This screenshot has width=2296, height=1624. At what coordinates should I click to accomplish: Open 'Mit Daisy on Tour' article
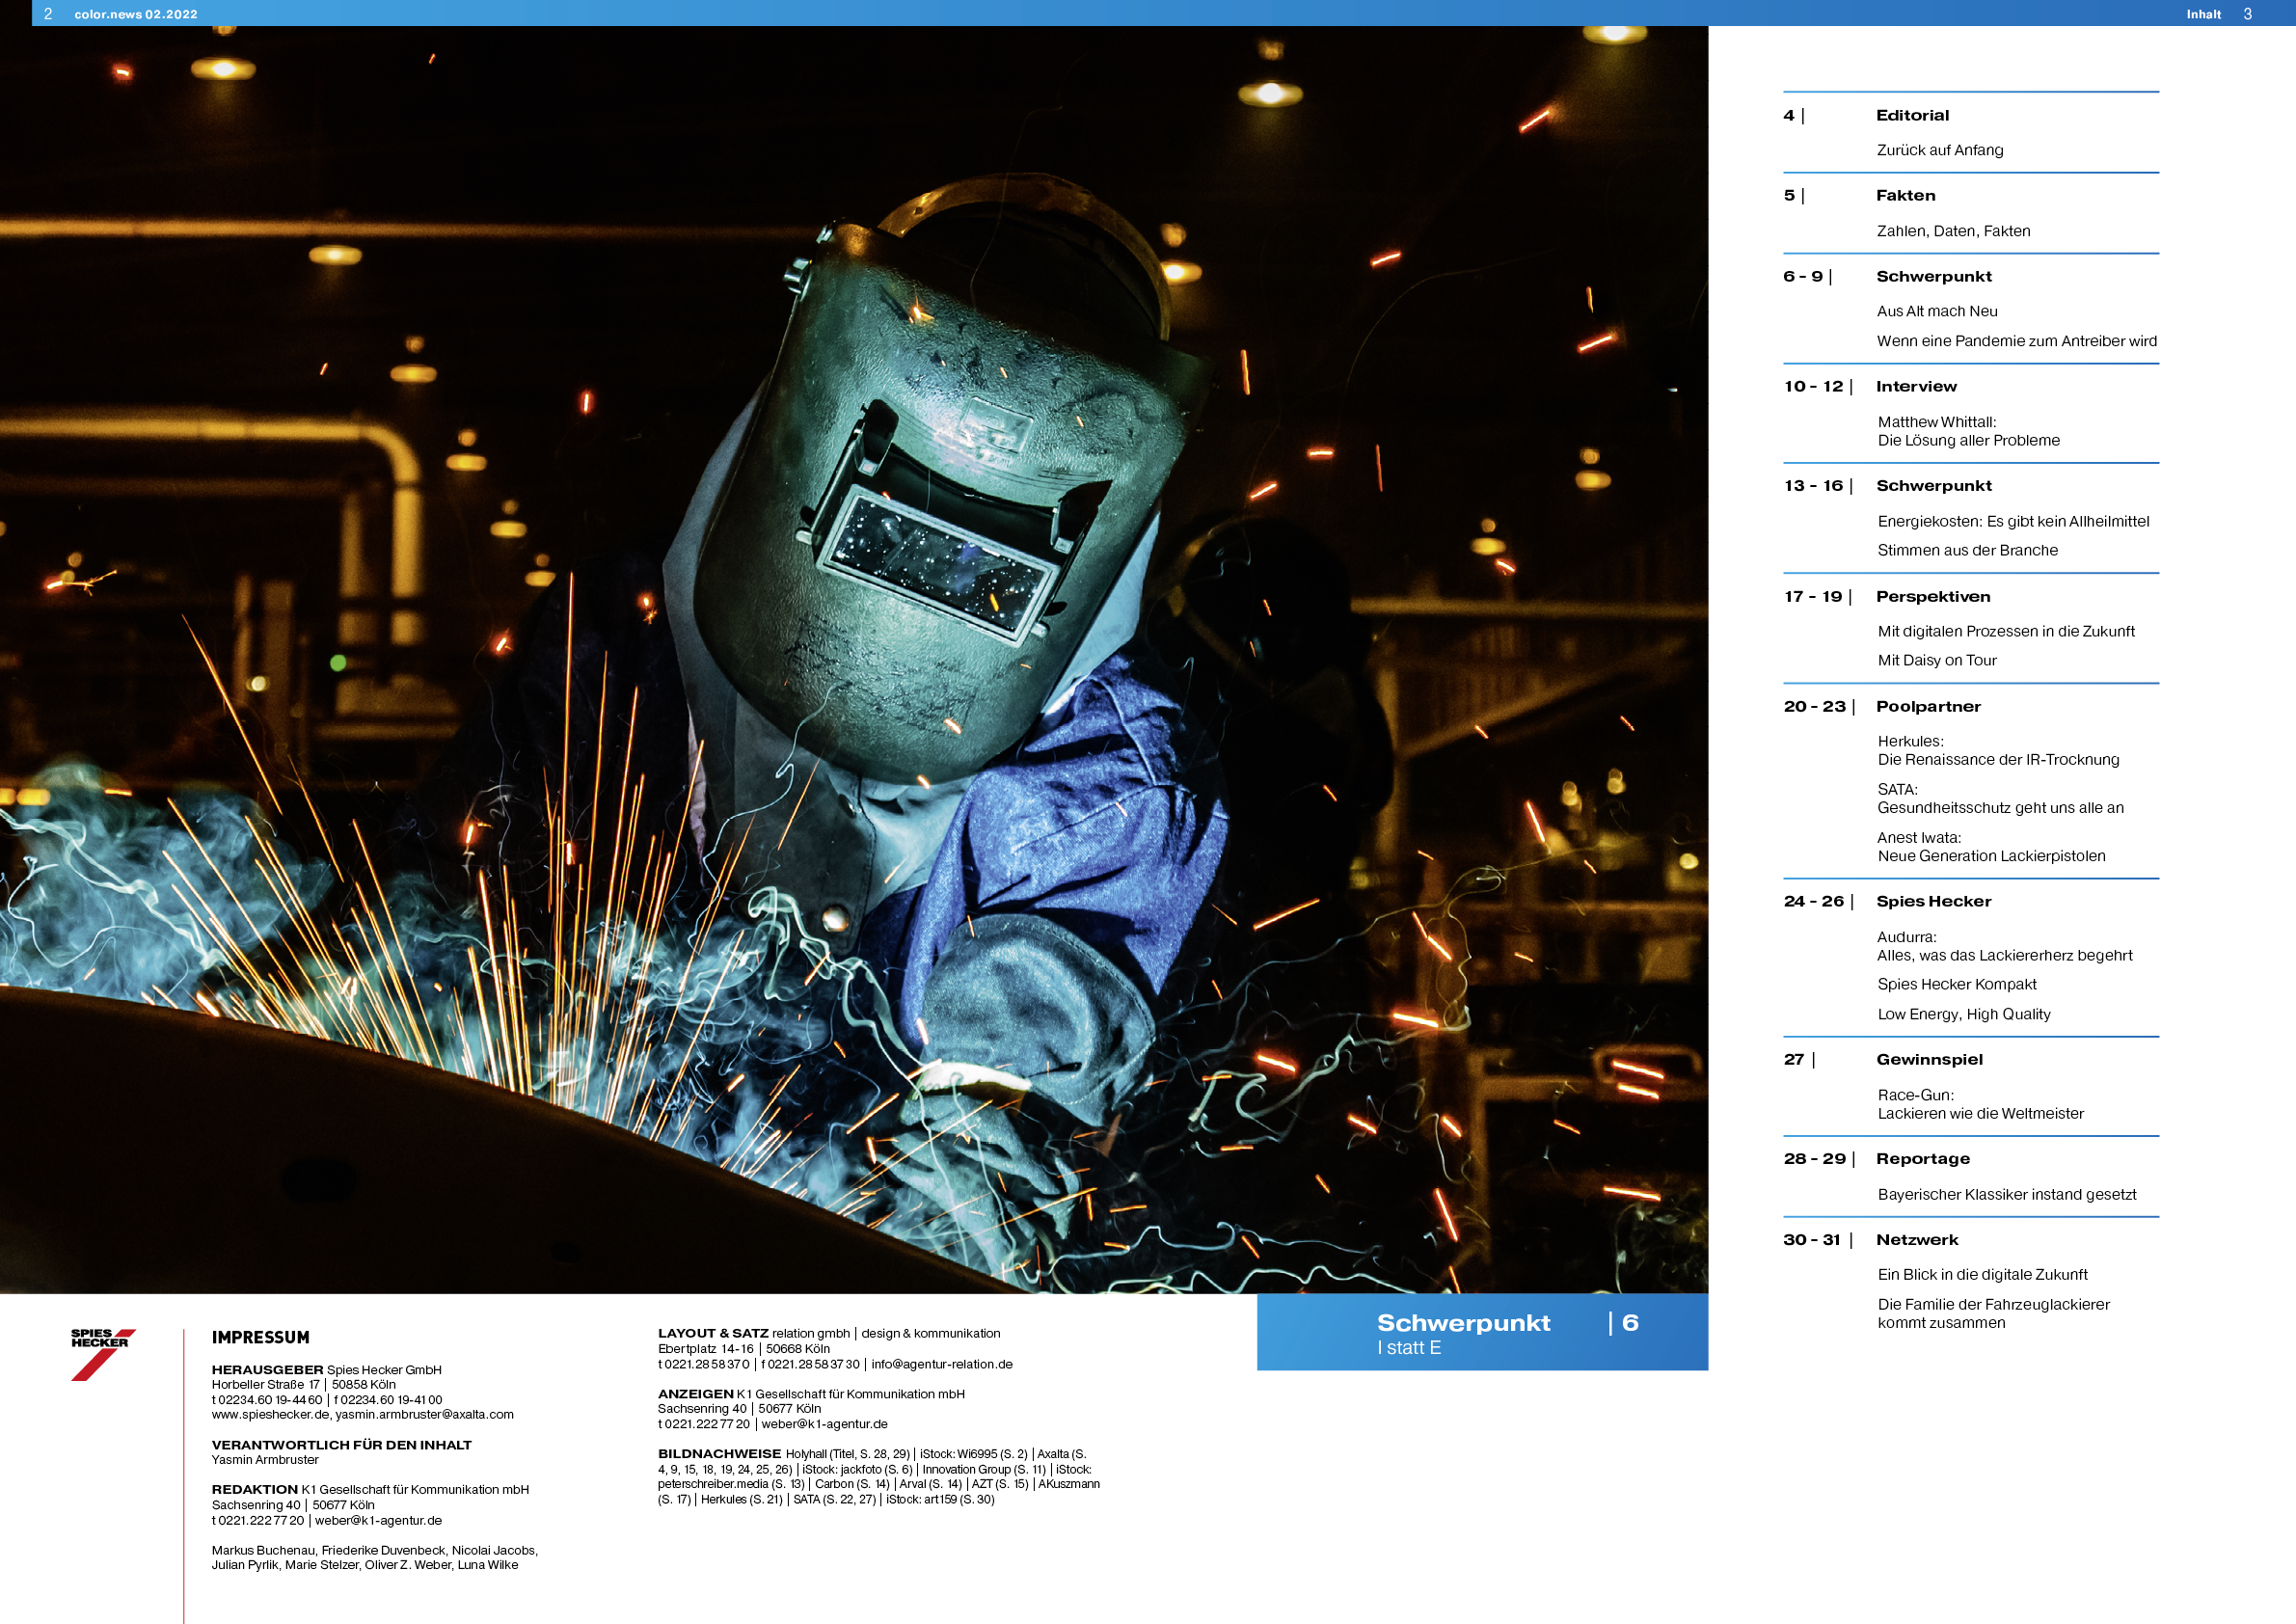point(1936,660)
